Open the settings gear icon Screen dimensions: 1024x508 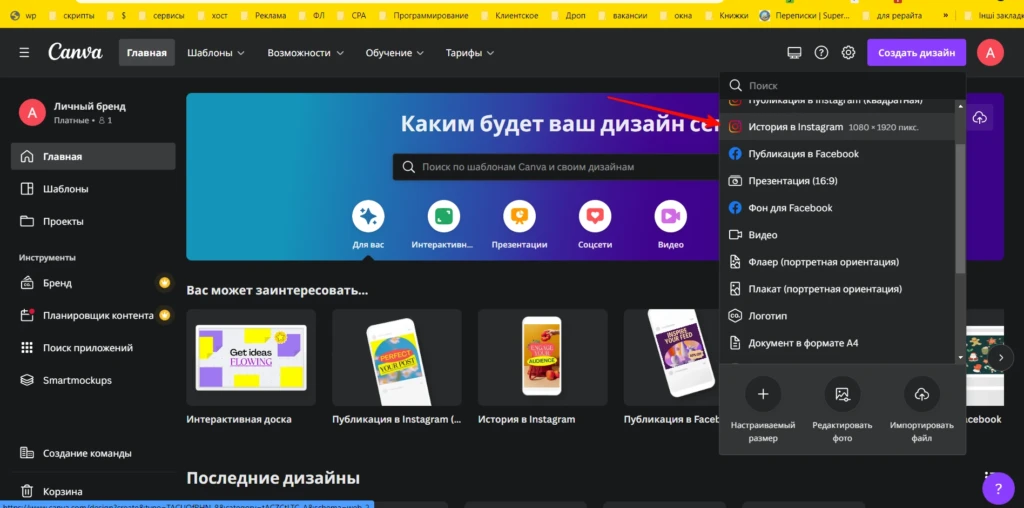[x=848, y=53]
